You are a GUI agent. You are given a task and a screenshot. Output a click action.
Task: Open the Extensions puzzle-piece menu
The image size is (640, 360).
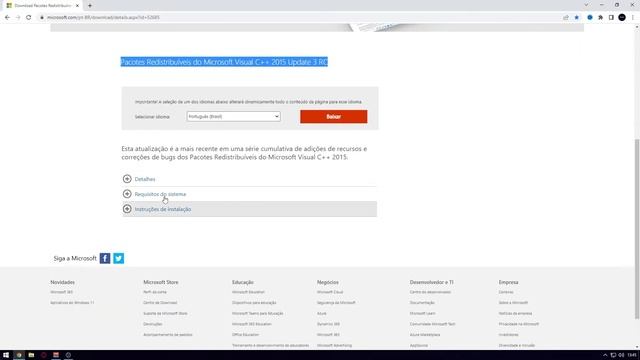600,18
